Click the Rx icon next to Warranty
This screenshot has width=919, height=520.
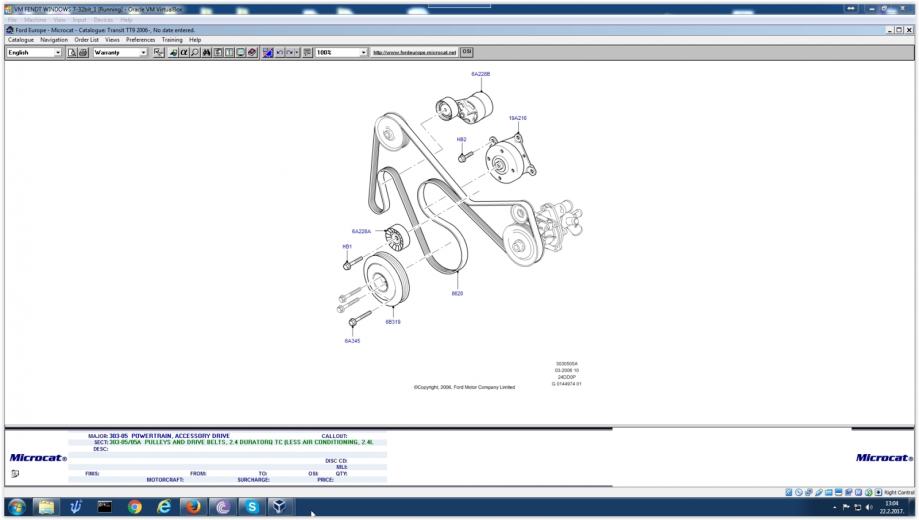pyautogui.click(x=159, y=53)
